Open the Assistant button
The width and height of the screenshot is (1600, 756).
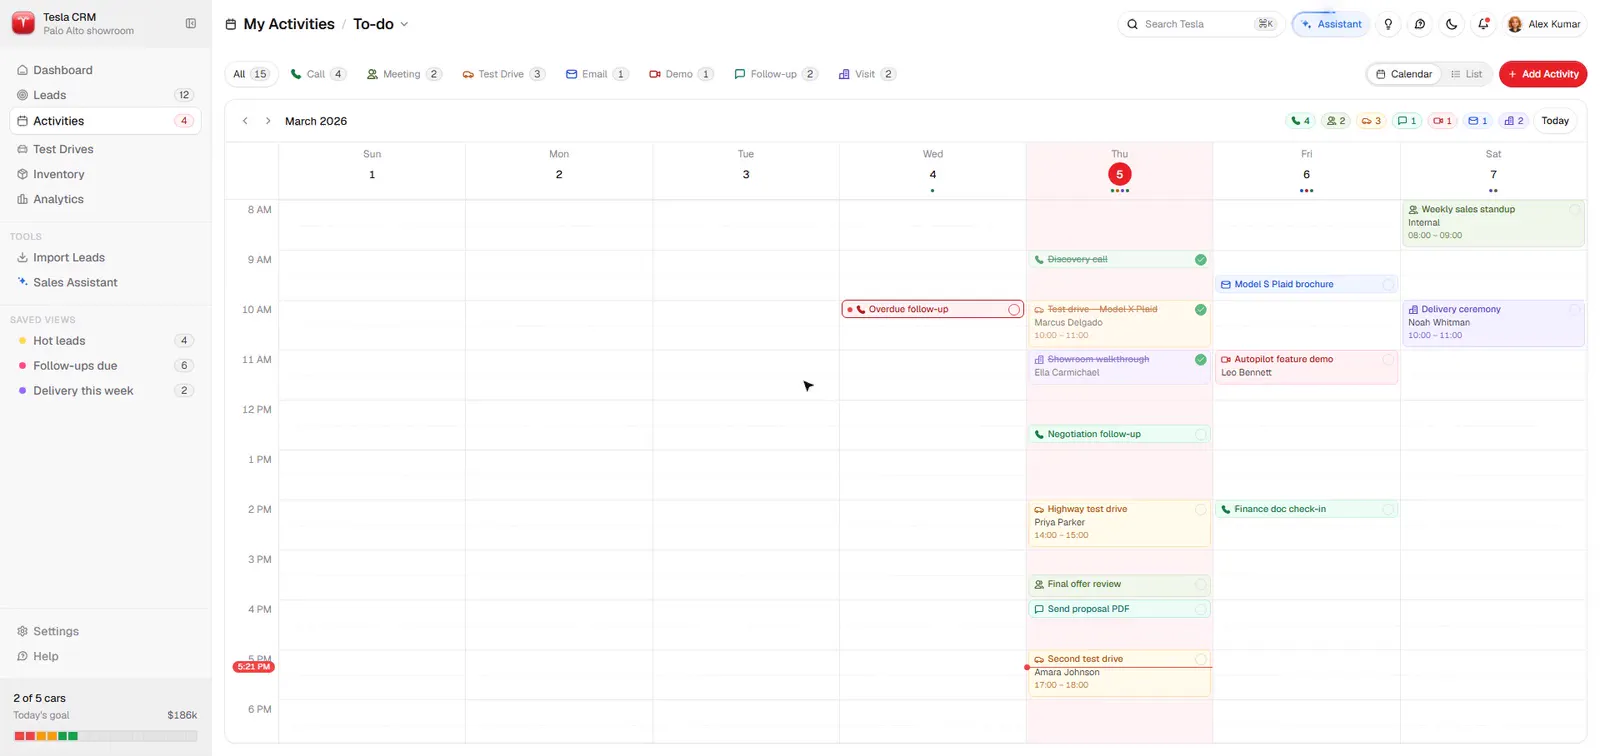pyautogui.click(x=1331, y=24)
